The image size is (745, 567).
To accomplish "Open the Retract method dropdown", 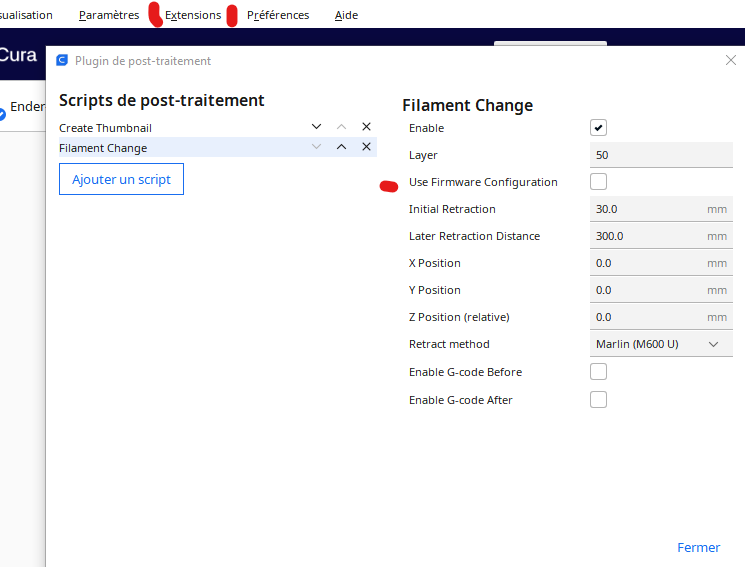I will (661, 344).
